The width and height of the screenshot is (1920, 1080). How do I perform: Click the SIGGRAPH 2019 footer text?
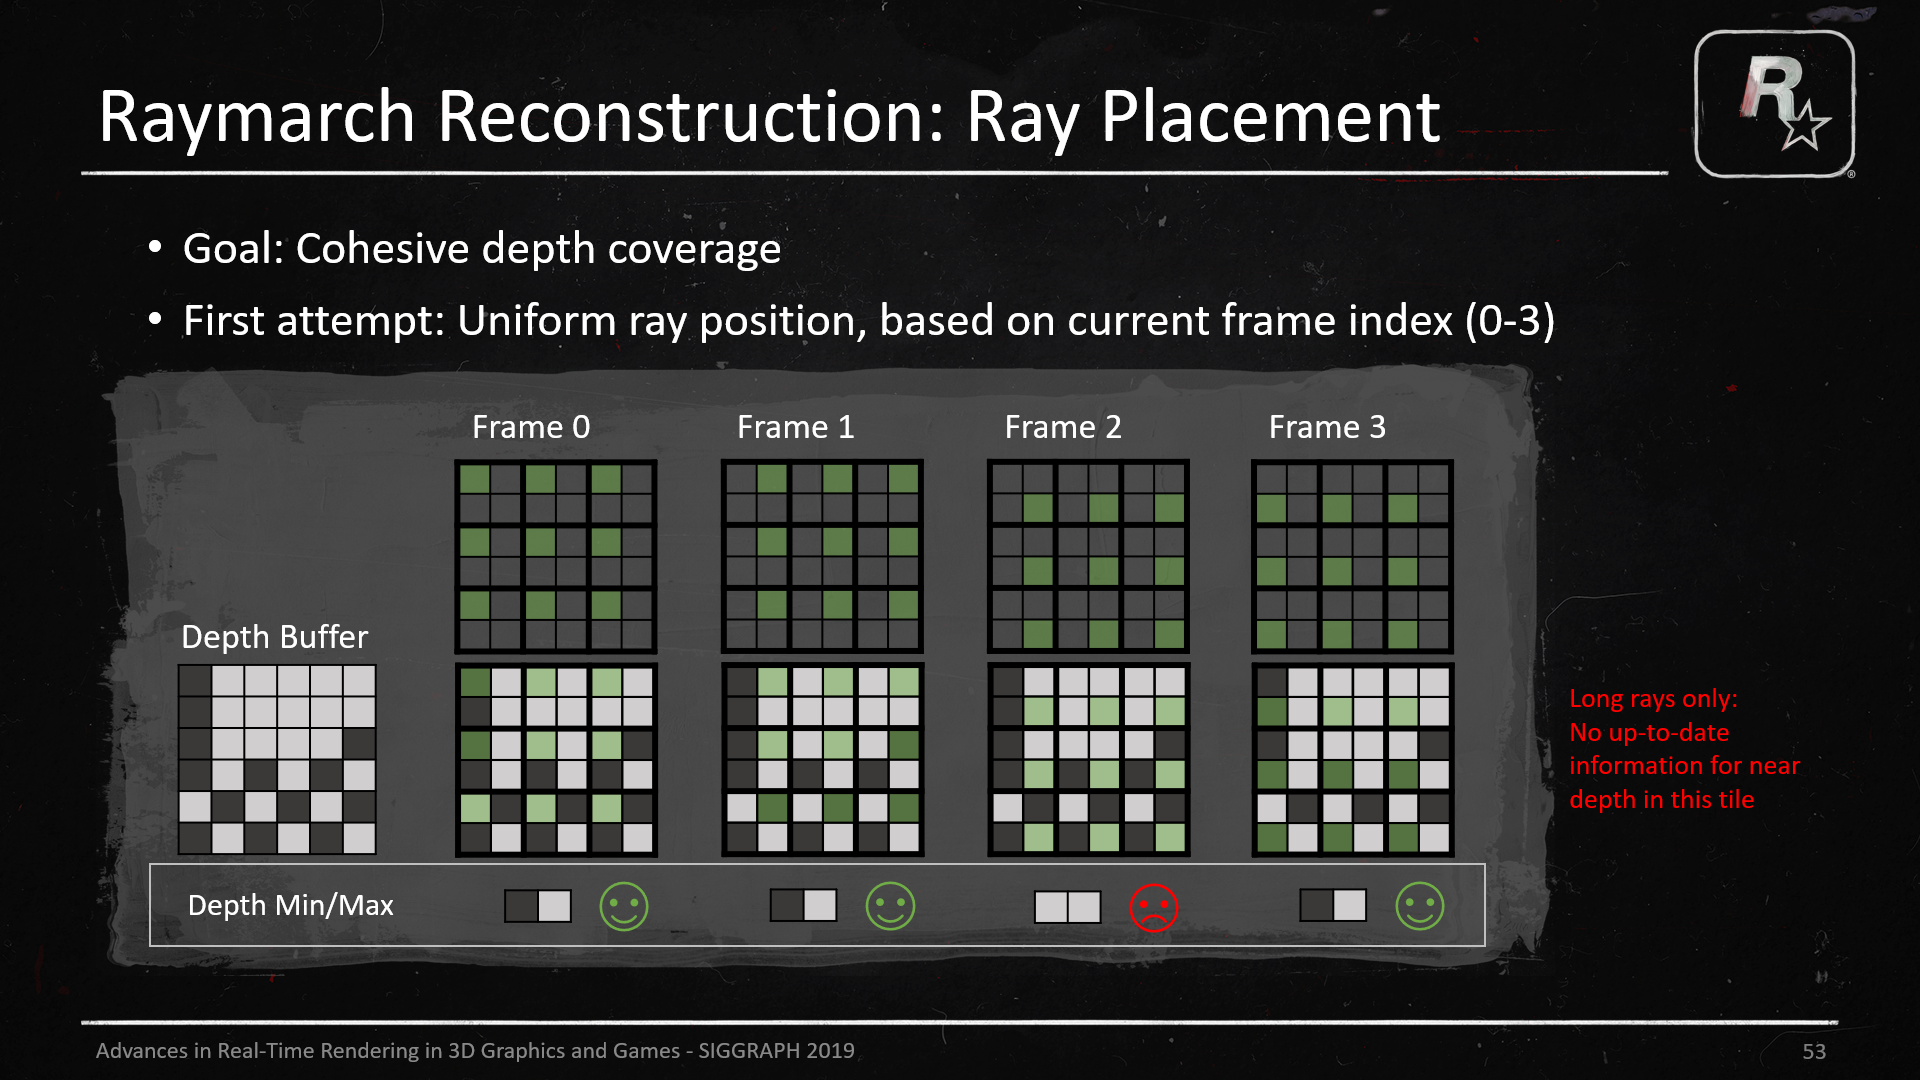(x=475, y=1050)
